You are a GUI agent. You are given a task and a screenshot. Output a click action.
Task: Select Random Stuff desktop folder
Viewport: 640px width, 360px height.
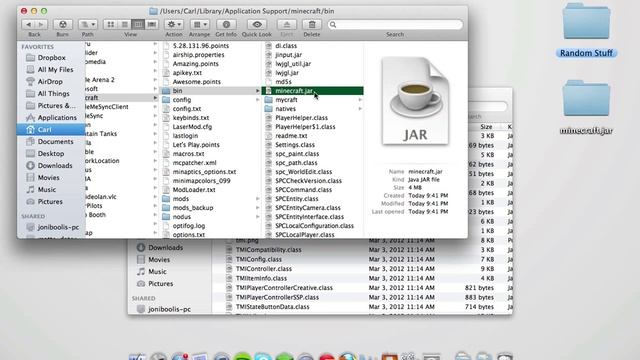click(586, 30)
